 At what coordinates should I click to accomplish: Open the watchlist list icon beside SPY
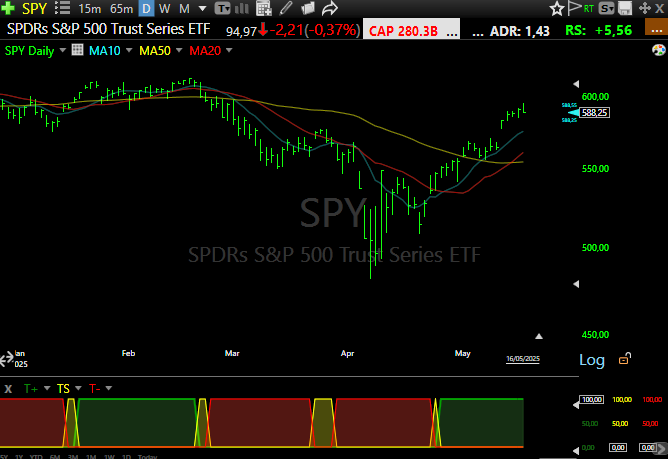[63, 8]
